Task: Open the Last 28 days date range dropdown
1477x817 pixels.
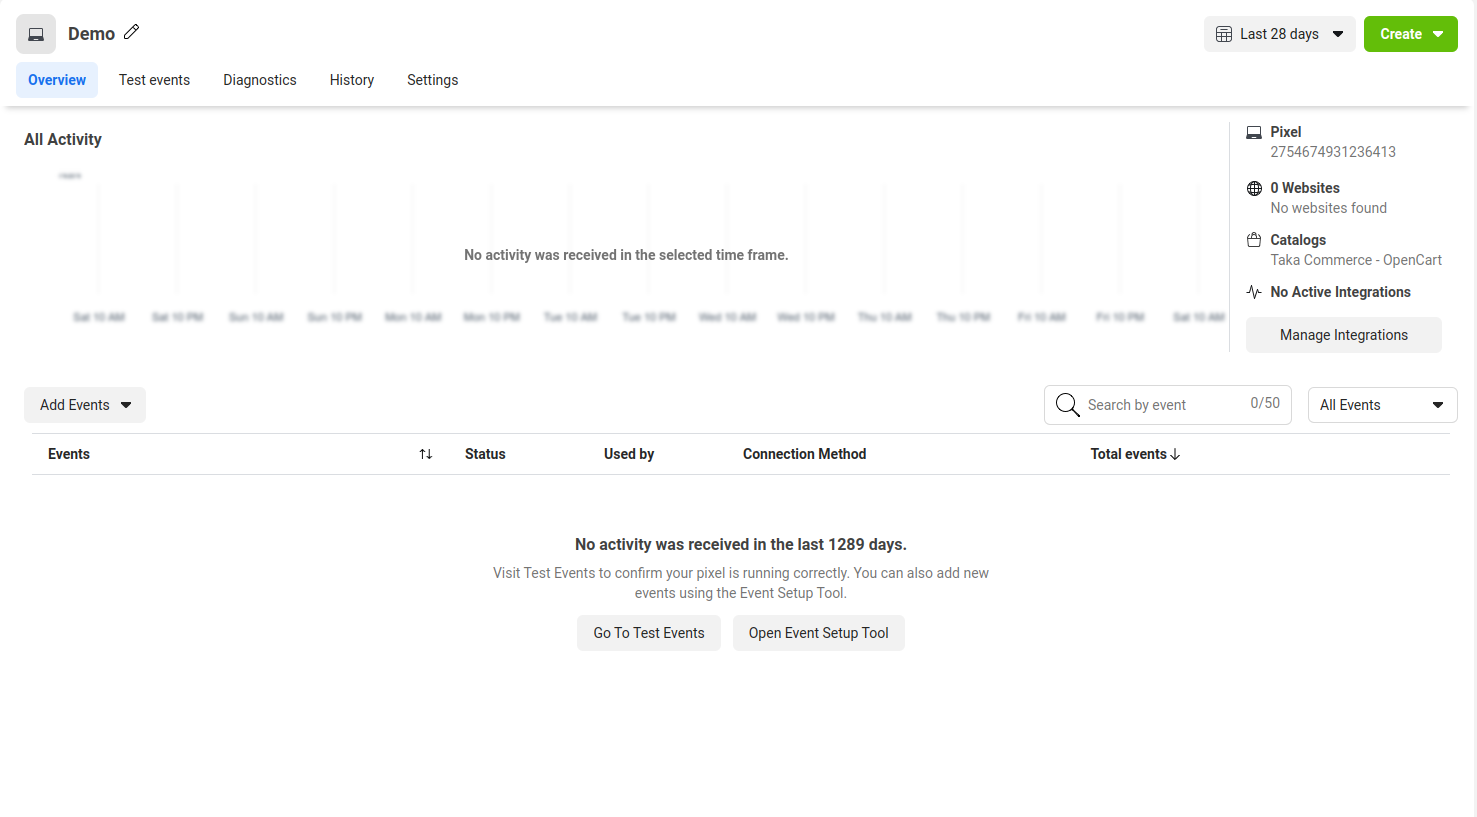Action: click(1279, 34)
